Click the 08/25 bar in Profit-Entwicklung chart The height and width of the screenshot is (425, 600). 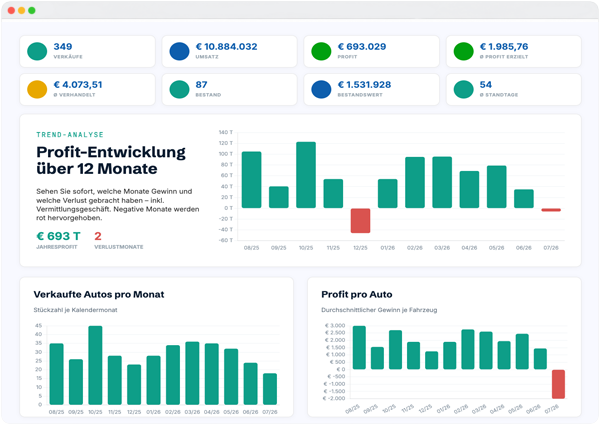tap(251, 180)
